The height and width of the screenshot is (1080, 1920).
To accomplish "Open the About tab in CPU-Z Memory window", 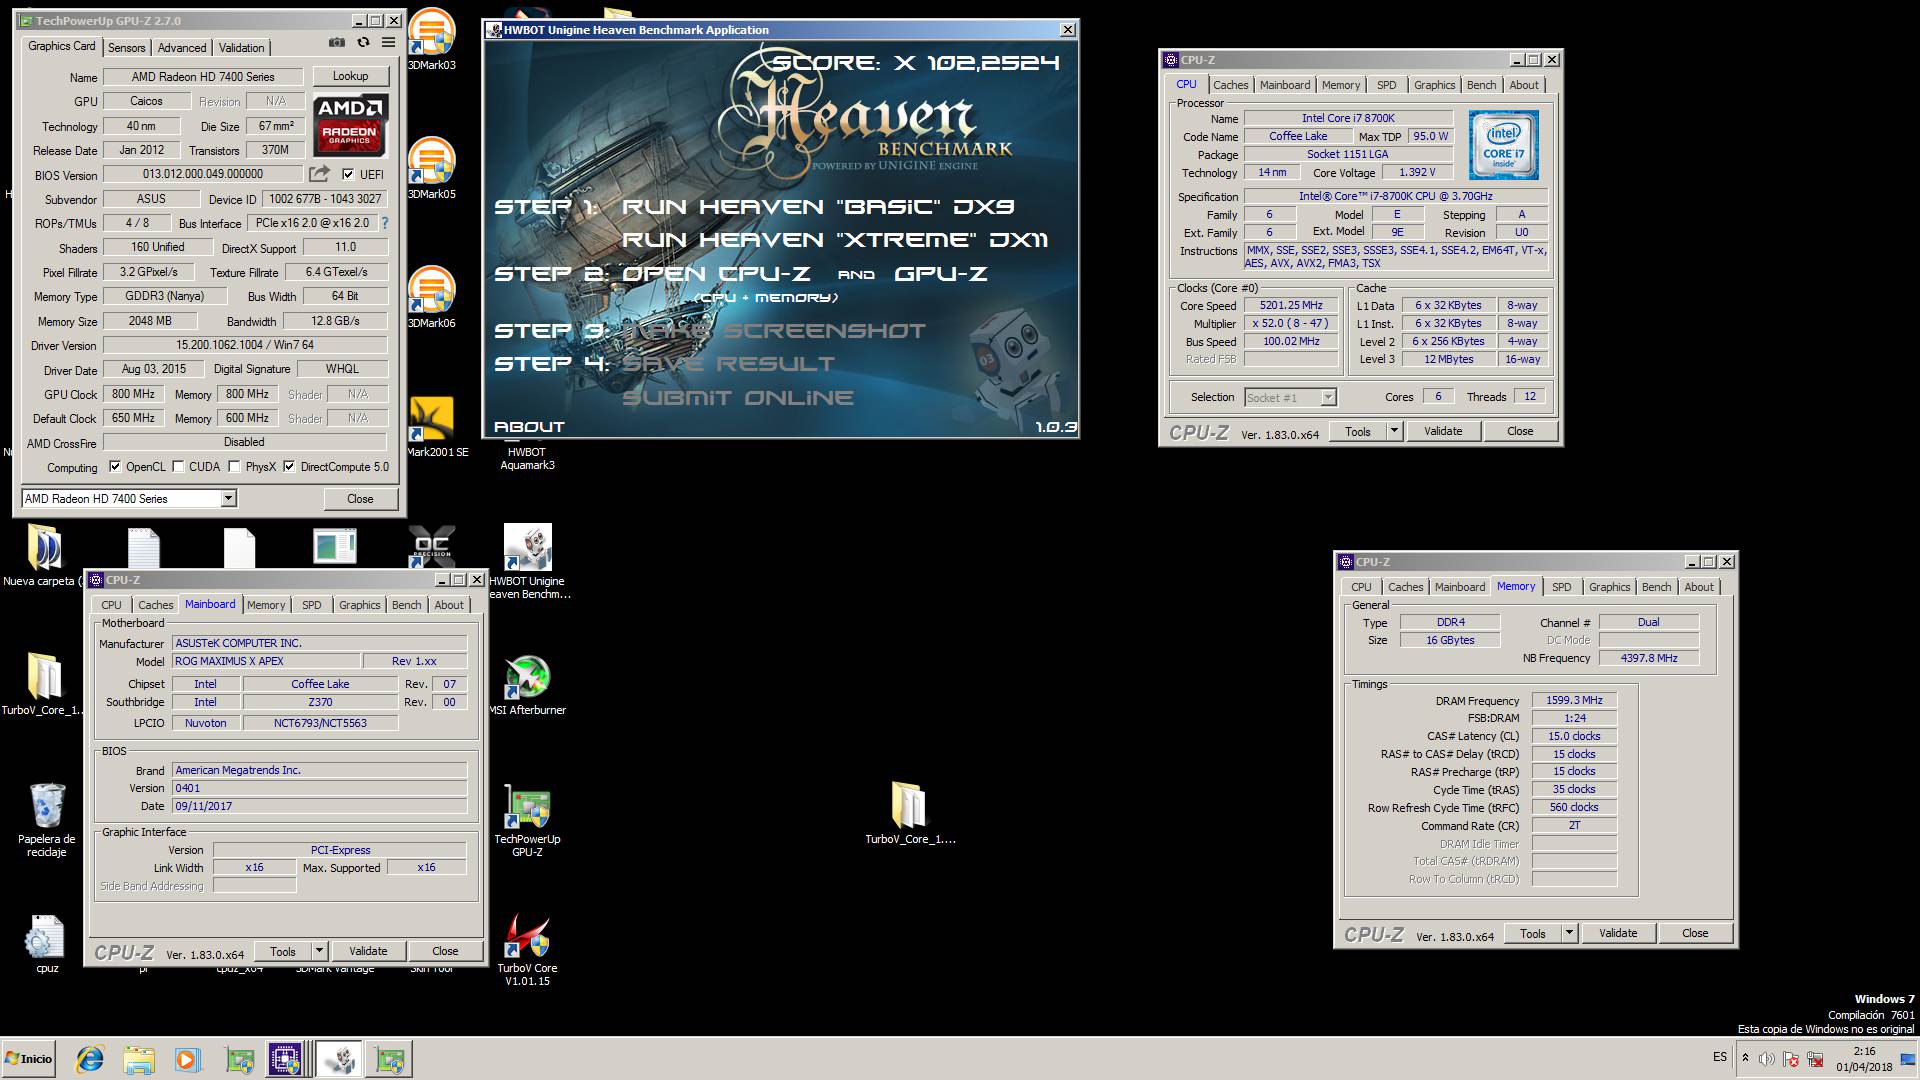I will [x=1698, y=587].
